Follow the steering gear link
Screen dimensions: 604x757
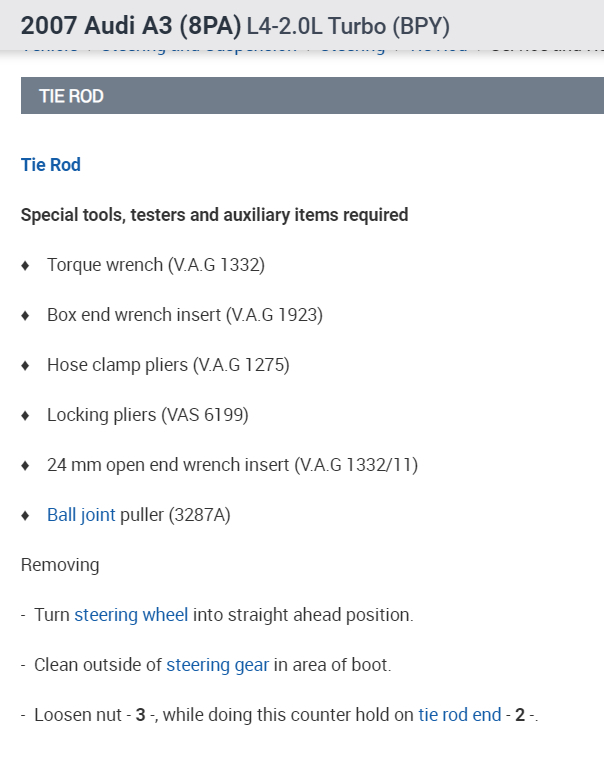217,664
